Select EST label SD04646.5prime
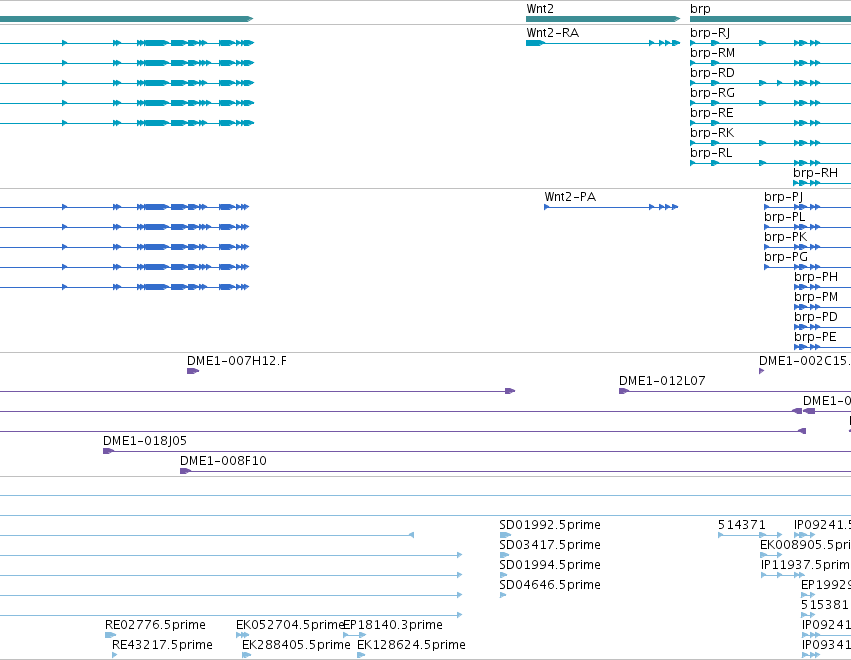851x660 pixels. [x=550, y=585]
